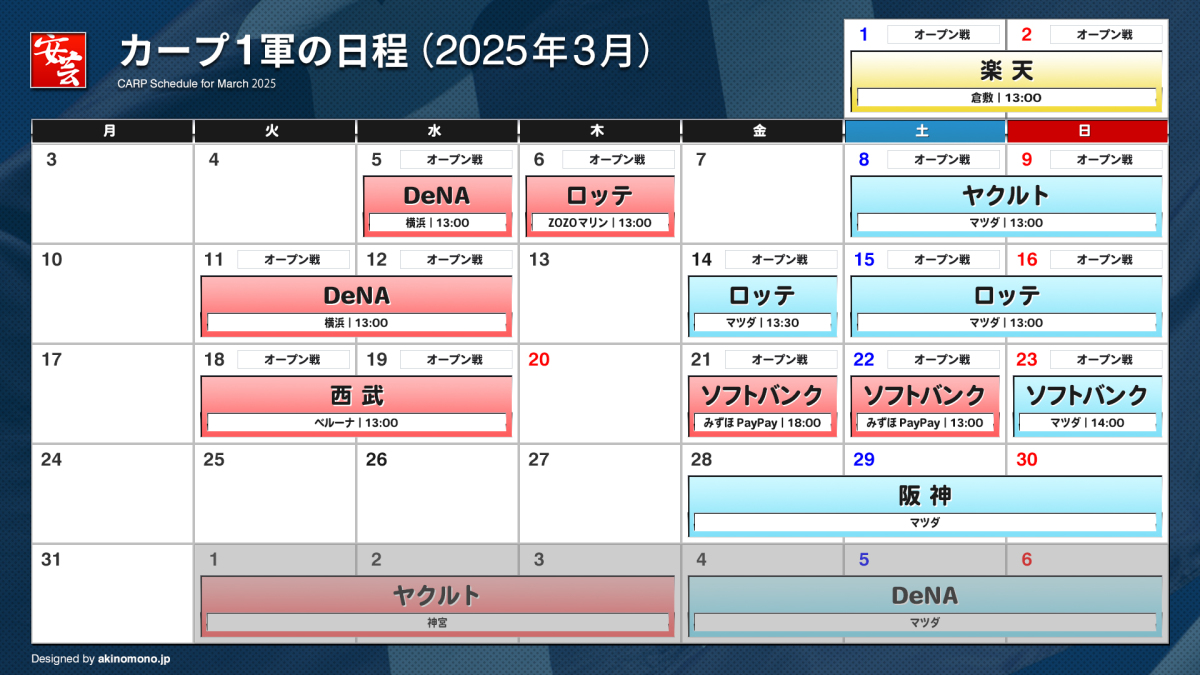Open the ヤクルト card spanning March 8-9
This screenshot has height=675, width=1200.
1006,206
